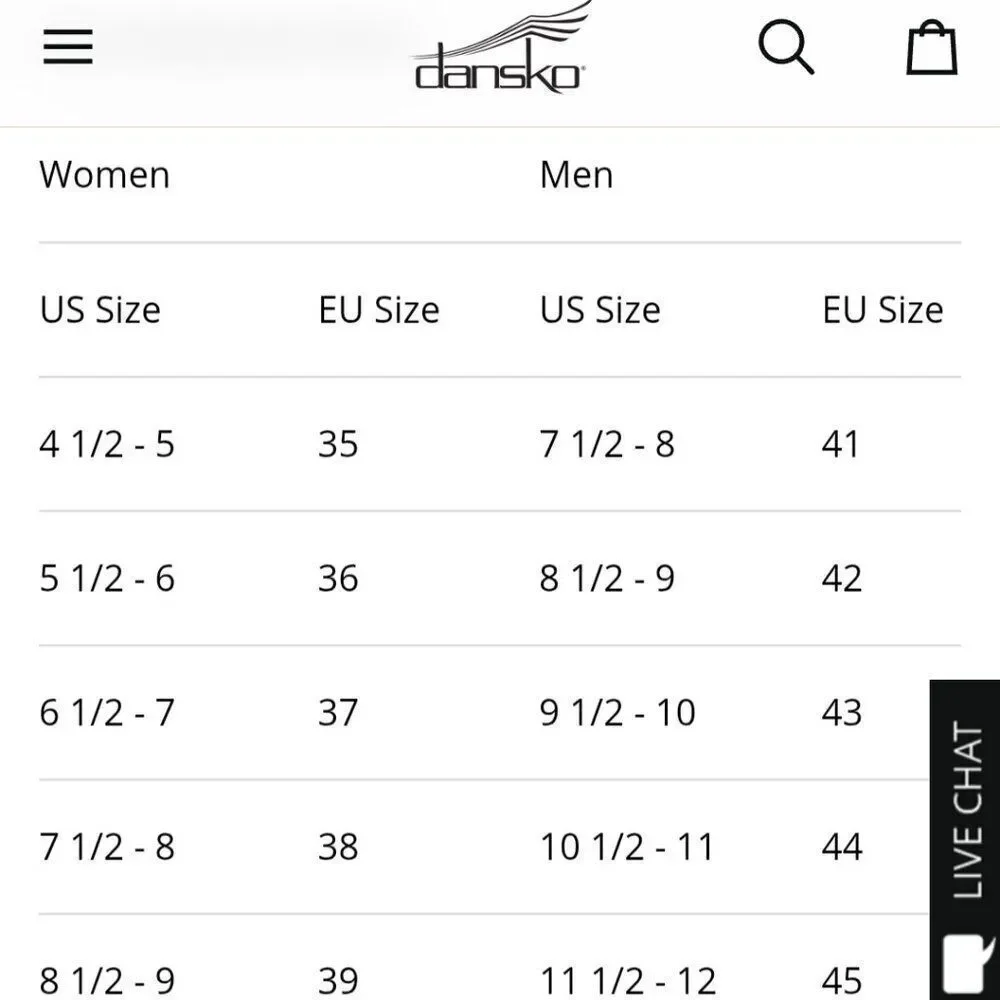The image size is (1000, 1000).
Task: Open the search magnifier icon
Action: 786,47
